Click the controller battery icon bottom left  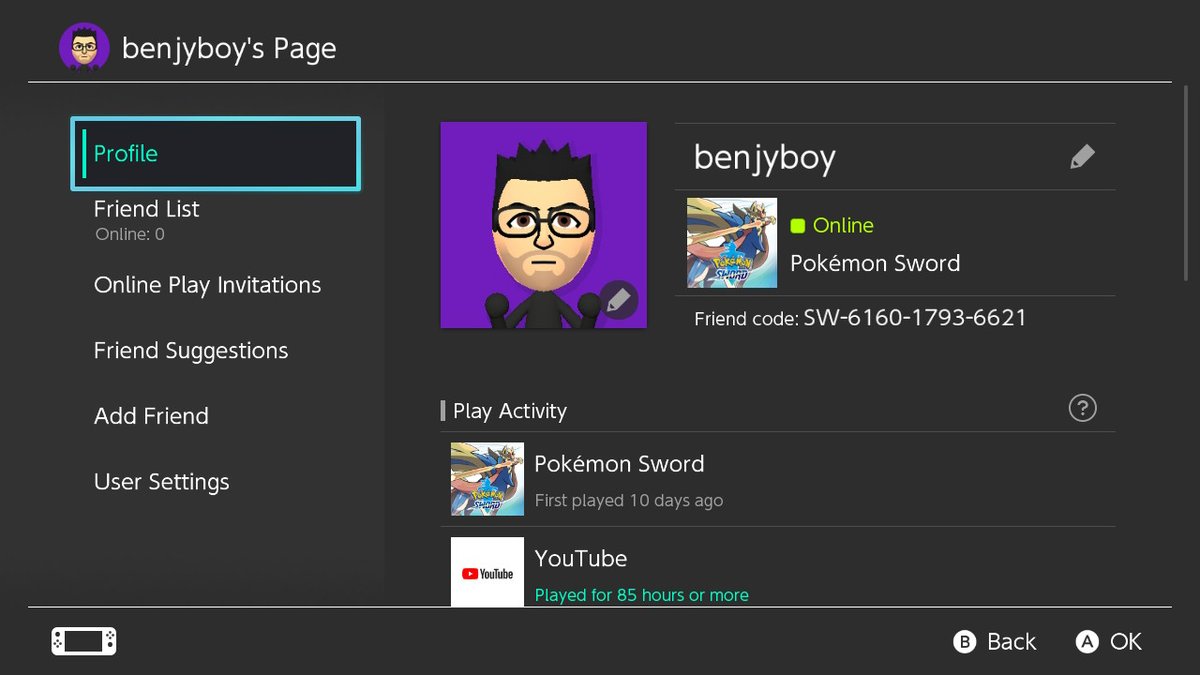[x=83, y=641]
